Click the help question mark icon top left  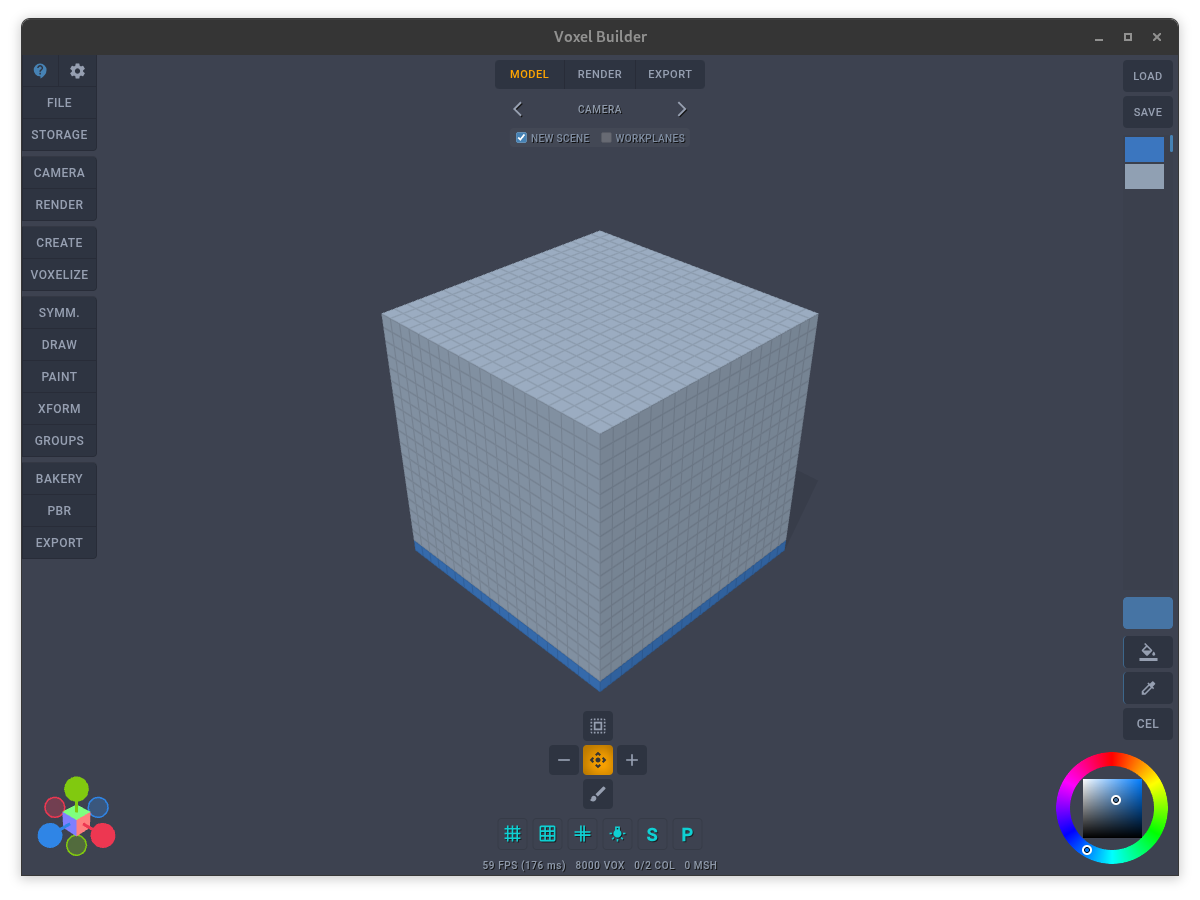(40, 70)
